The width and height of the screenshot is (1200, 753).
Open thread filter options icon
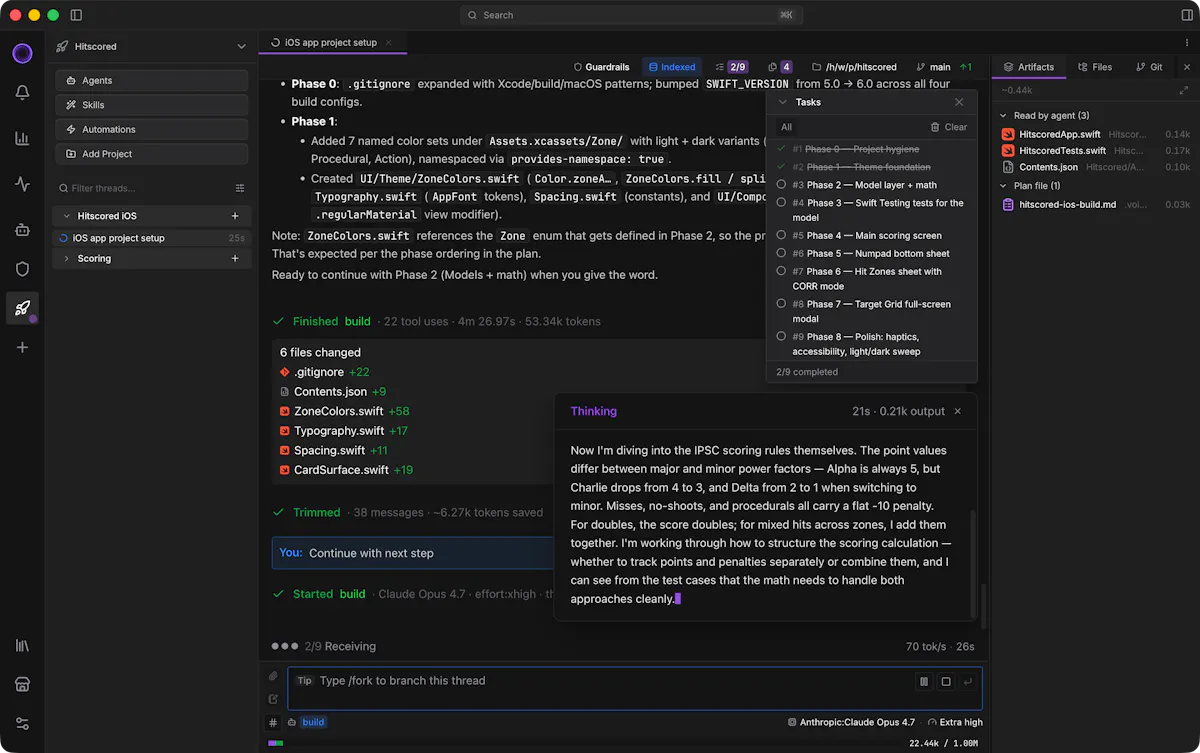[240, 188]
